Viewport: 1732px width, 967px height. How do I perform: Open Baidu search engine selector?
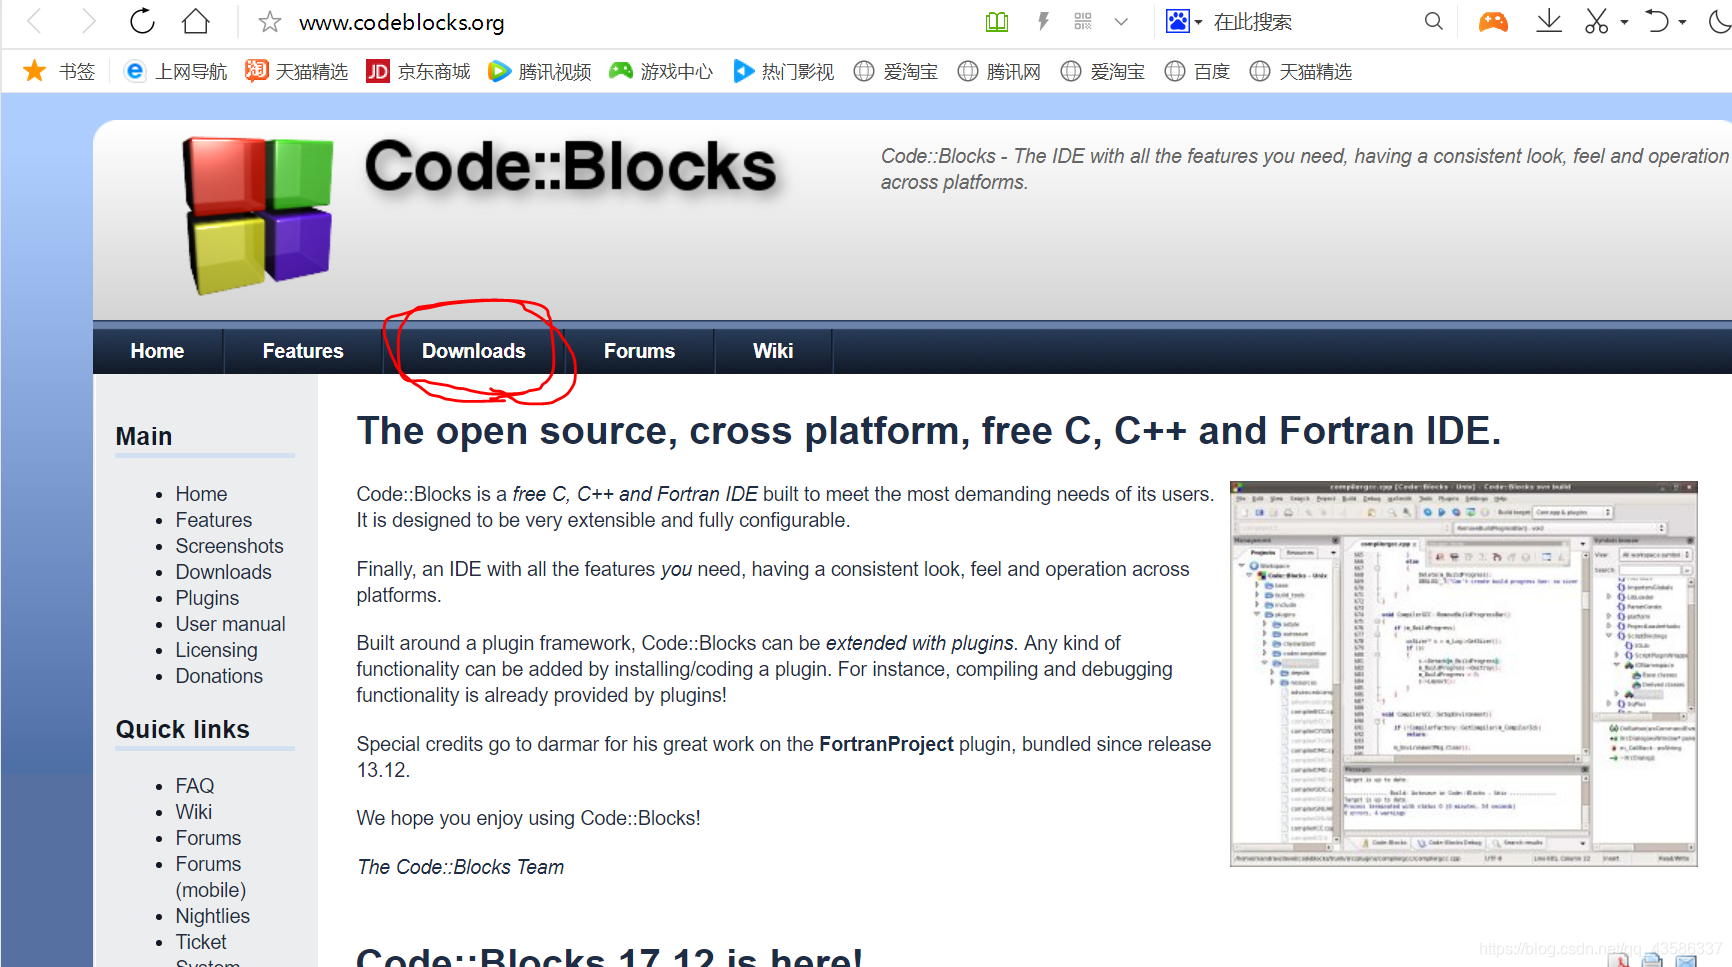click(1183, 22)
